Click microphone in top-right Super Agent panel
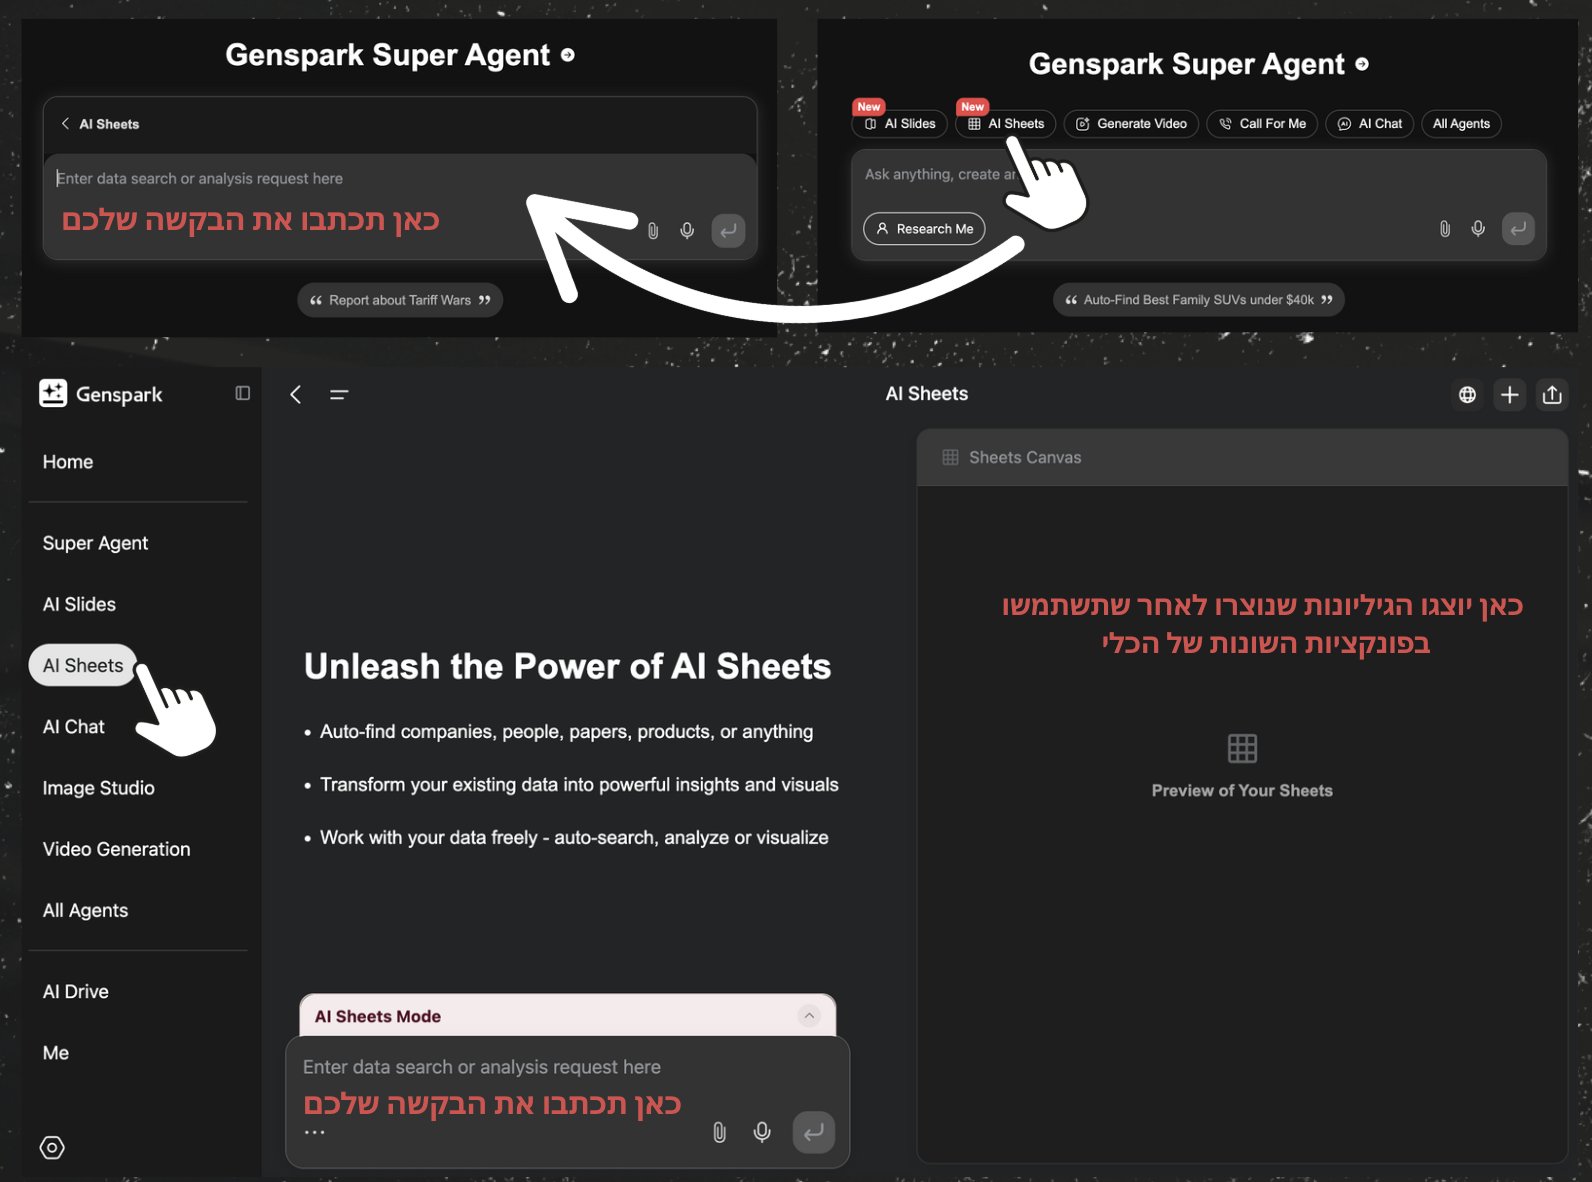 click(1478, 229)
